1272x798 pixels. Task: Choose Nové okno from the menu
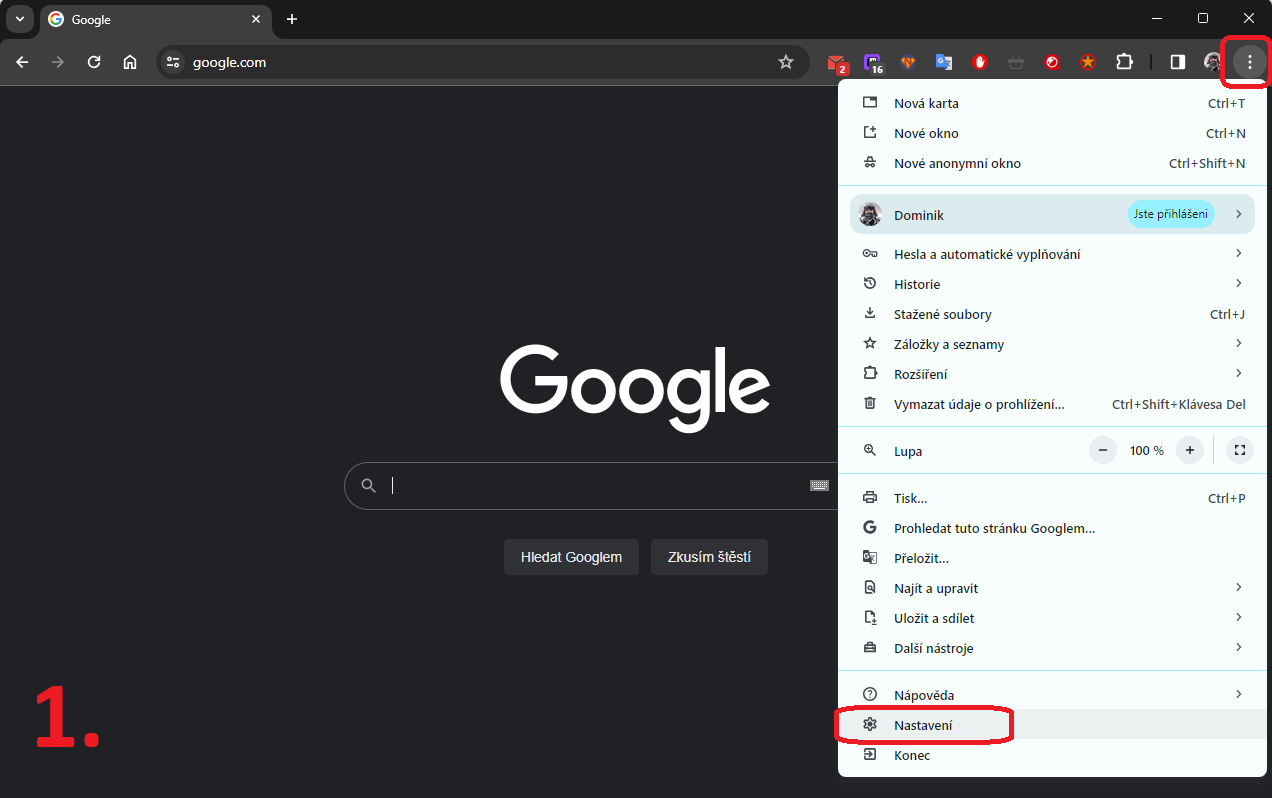pos(1050,133)
